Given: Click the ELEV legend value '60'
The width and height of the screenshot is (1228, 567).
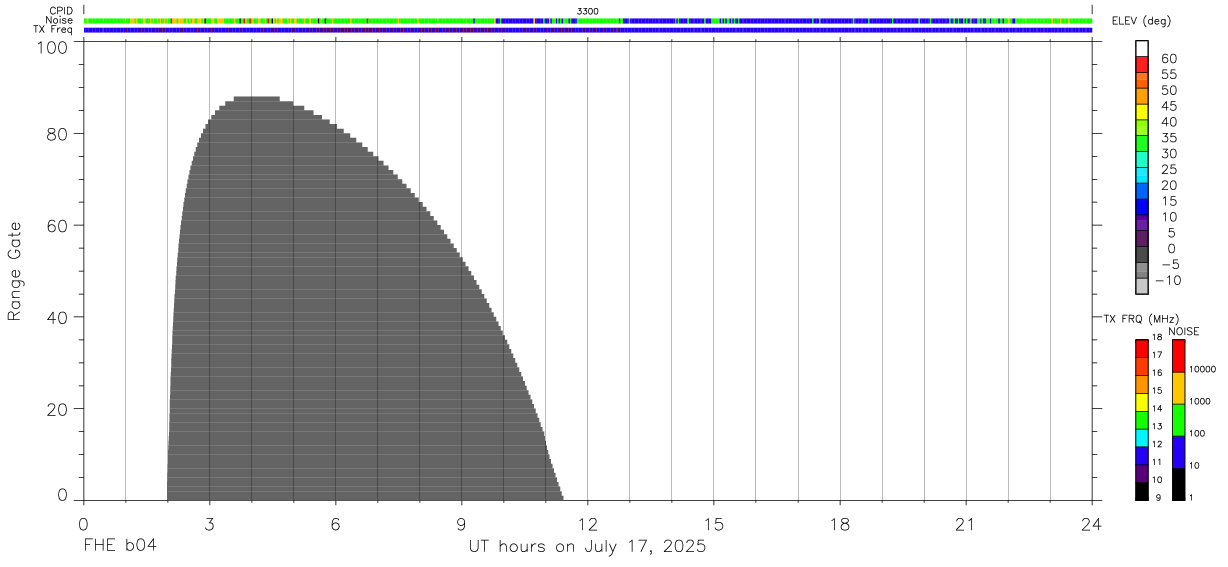Looking at the screenshot, I should tap(1171, 59).
